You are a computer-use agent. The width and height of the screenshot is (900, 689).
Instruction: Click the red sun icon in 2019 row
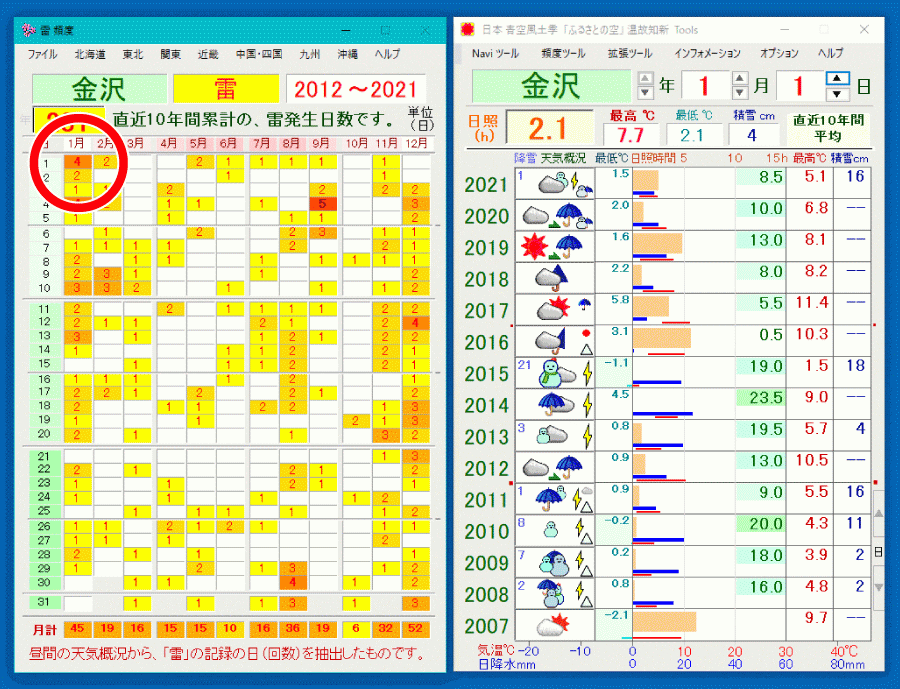[533, 245]
